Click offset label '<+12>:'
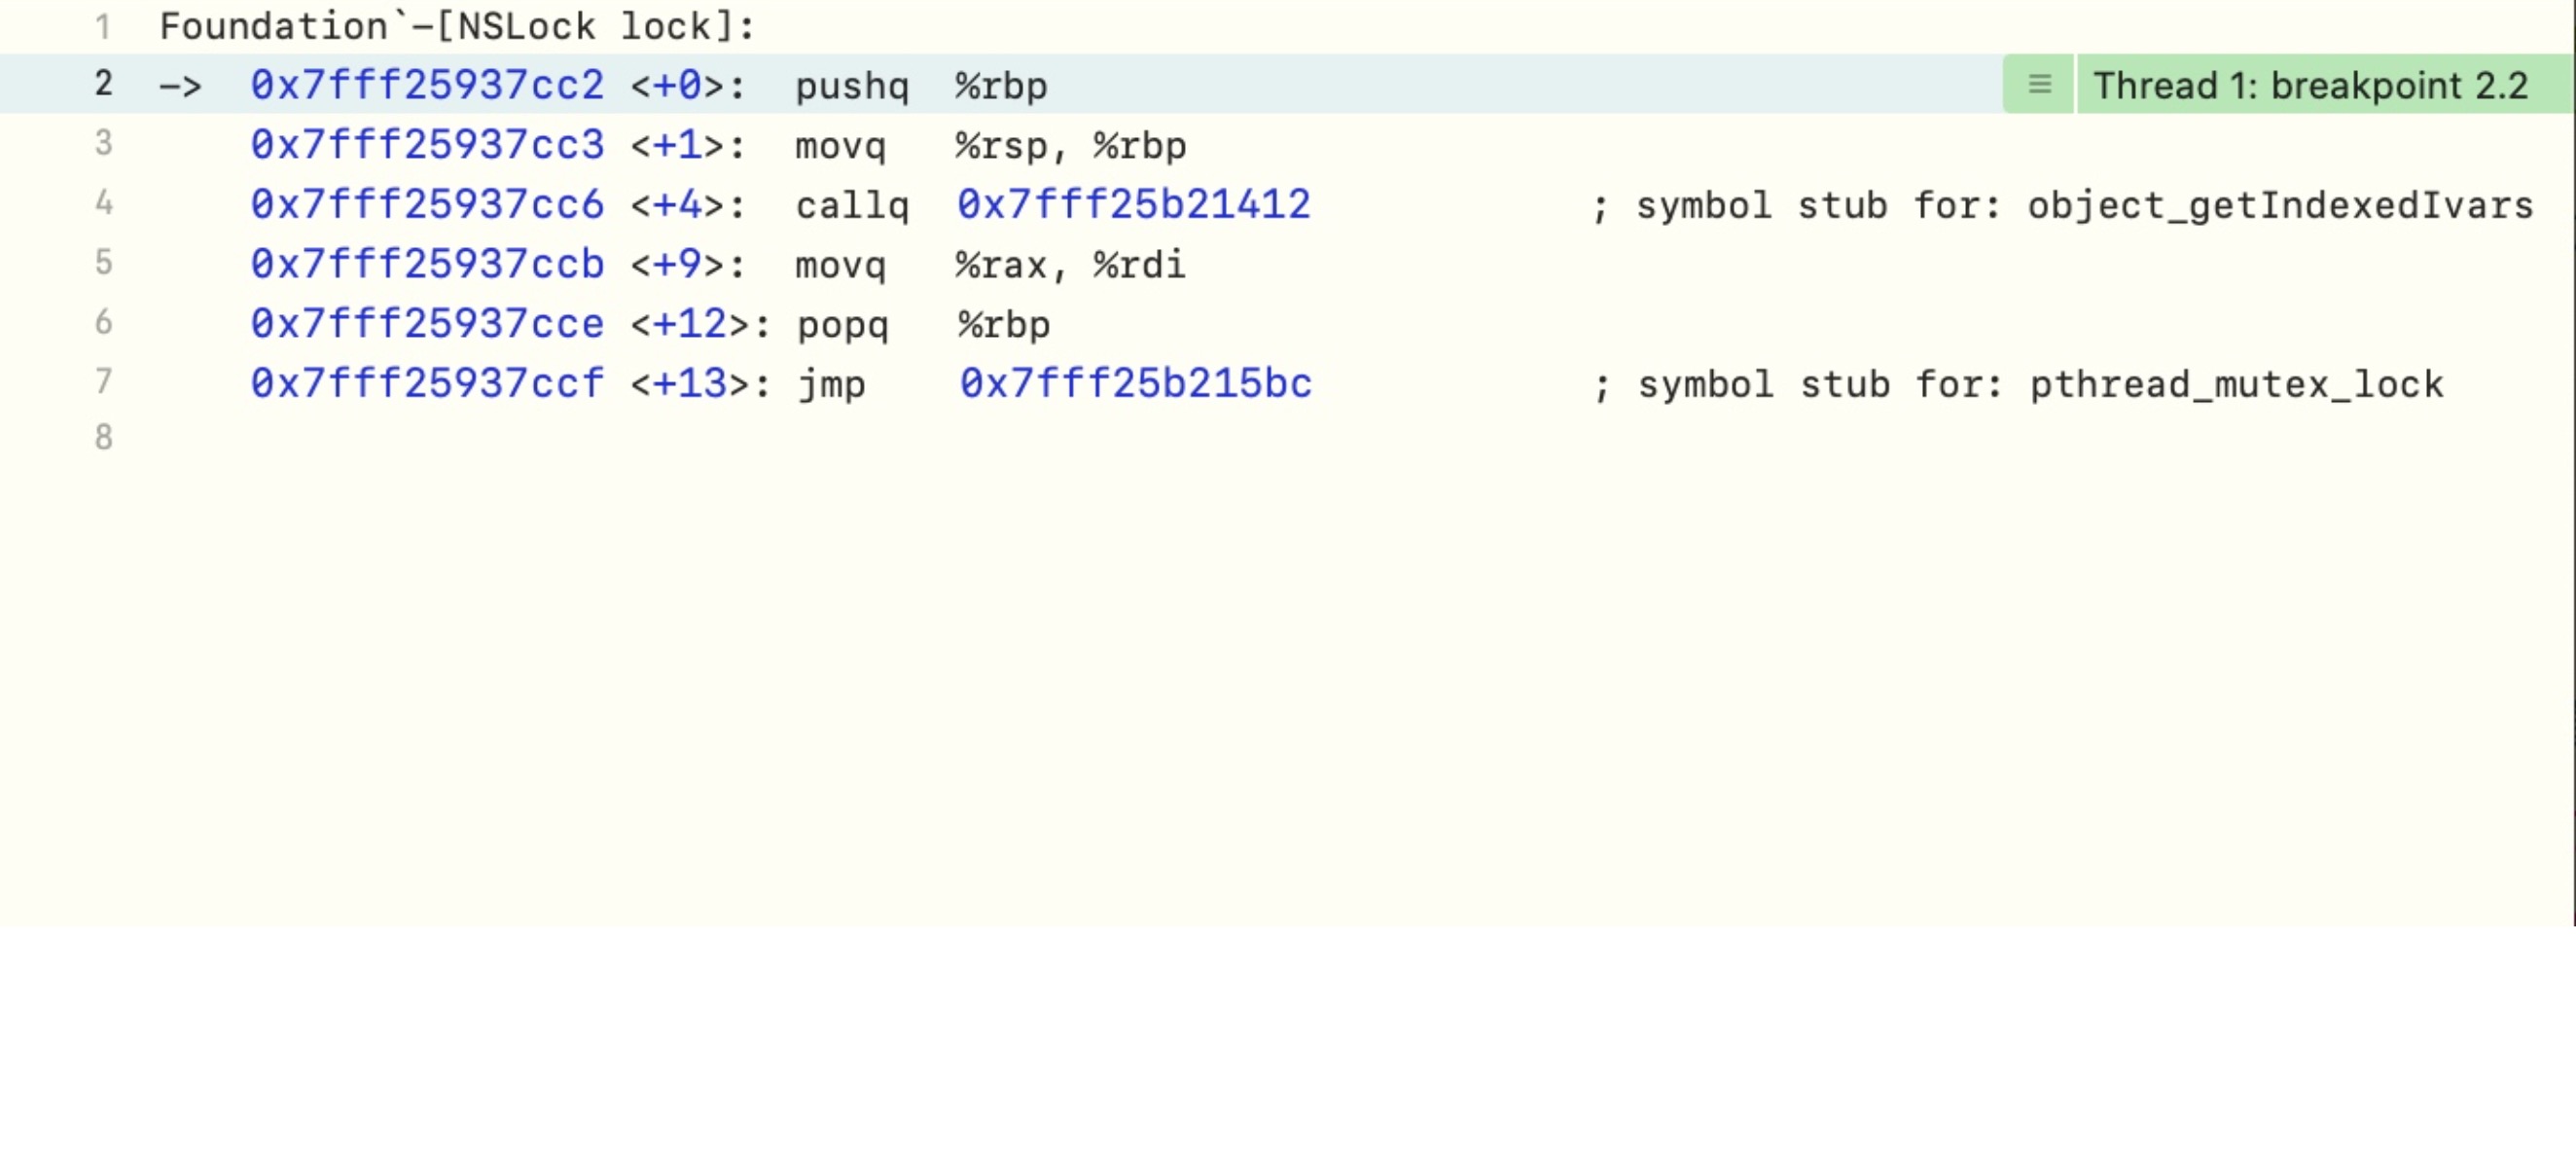The image size is (2576, 1158). 700,325
